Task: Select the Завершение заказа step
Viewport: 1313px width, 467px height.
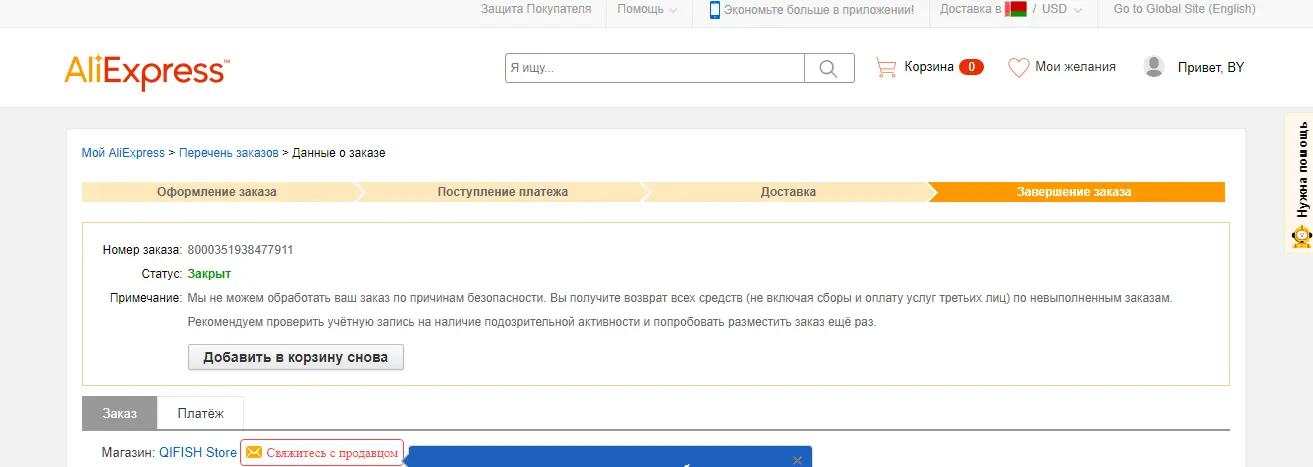Action: coord(1074,192)
